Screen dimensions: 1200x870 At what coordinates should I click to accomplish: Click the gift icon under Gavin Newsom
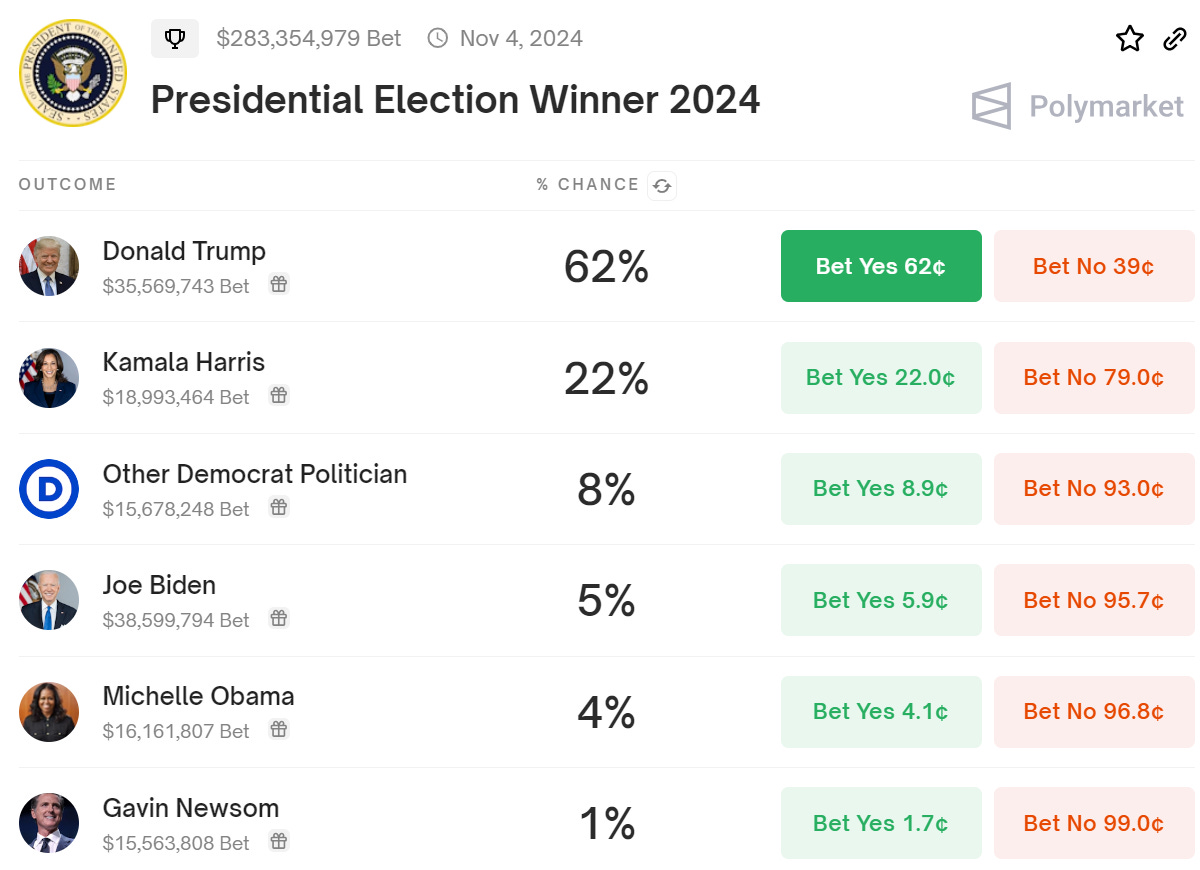coord(279,842)
